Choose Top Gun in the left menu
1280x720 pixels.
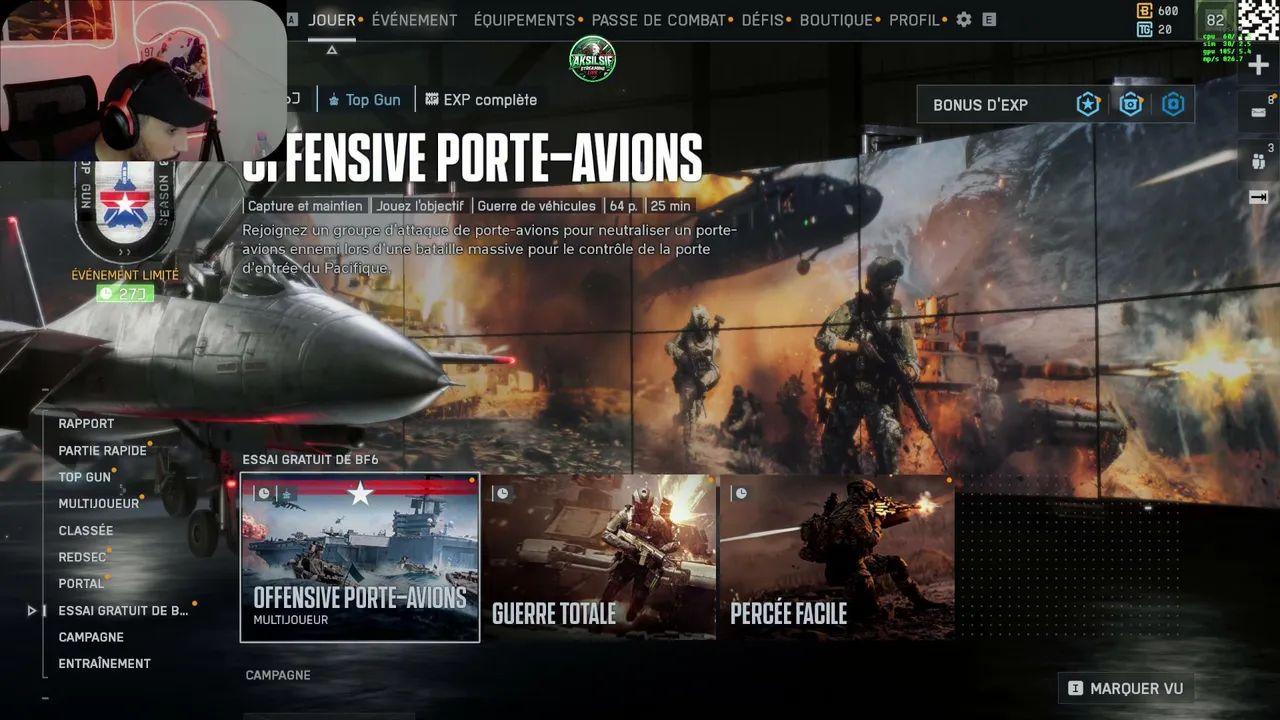tap(84, 478)
